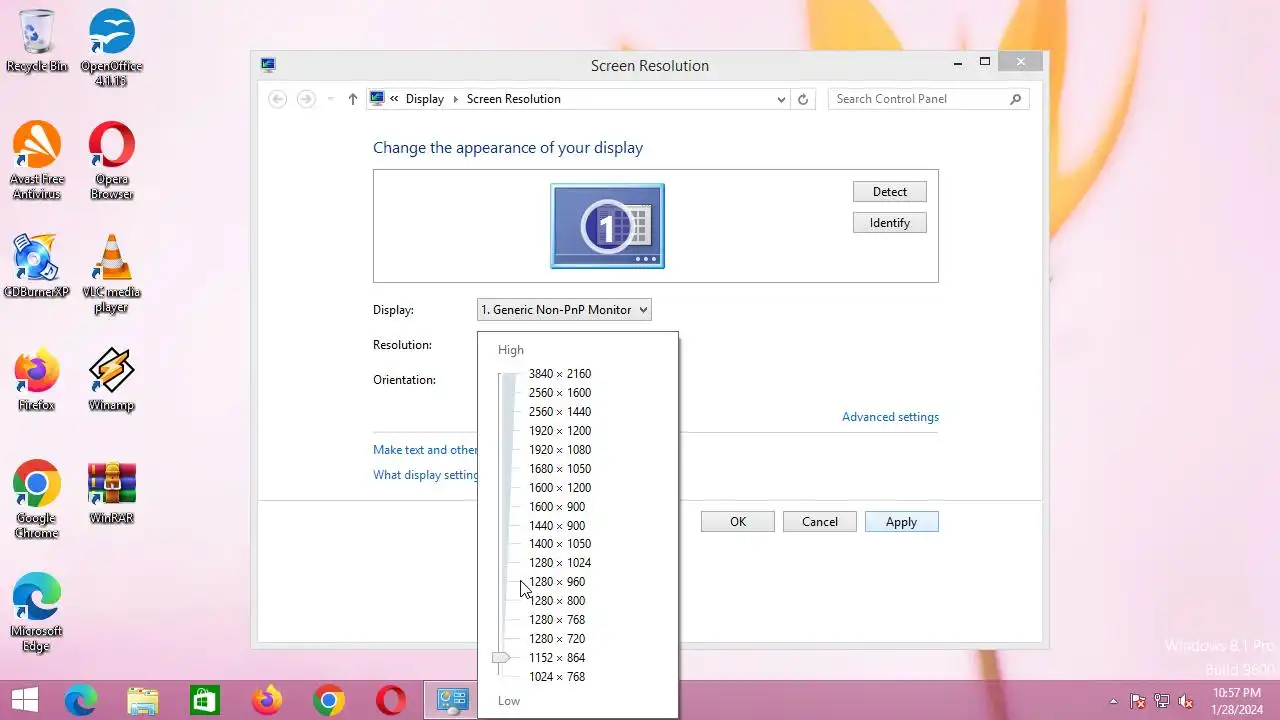Click the Detect button
The image size is (1280, 720).
click(889, 192)
